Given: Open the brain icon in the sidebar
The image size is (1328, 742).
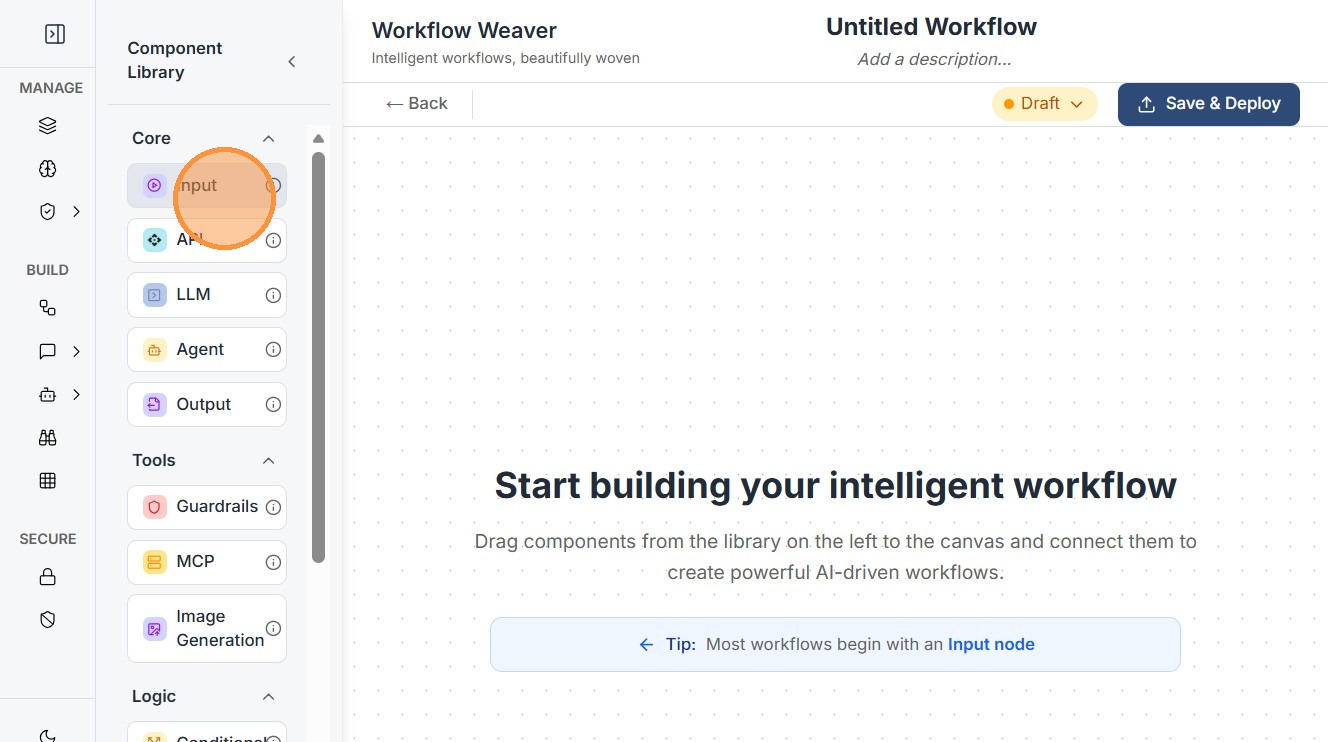Looking at the screenshot, I should (x=47, y=169).
